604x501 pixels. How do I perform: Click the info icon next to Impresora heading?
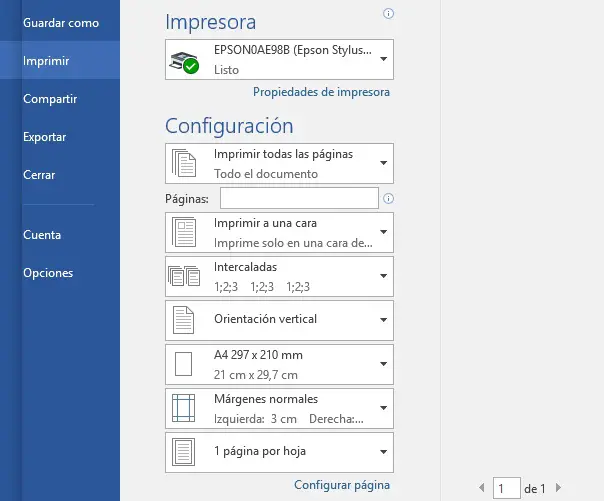388,13
